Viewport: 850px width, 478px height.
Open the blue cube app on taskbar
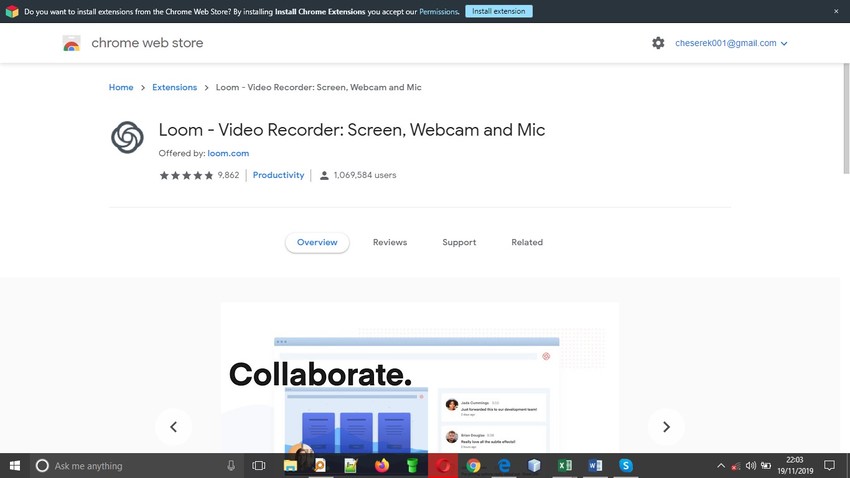coord(534,466)
